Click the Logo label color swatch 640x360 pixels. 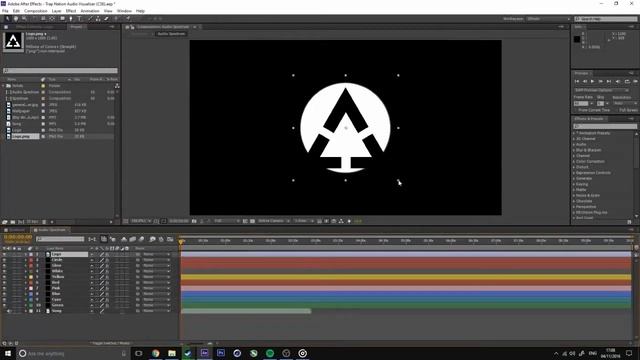(x=31, y=254)
